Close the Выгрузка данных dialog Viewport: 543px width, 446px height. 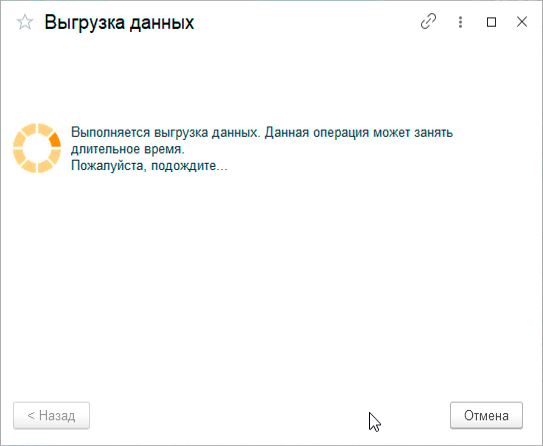[x=522, y=22]
